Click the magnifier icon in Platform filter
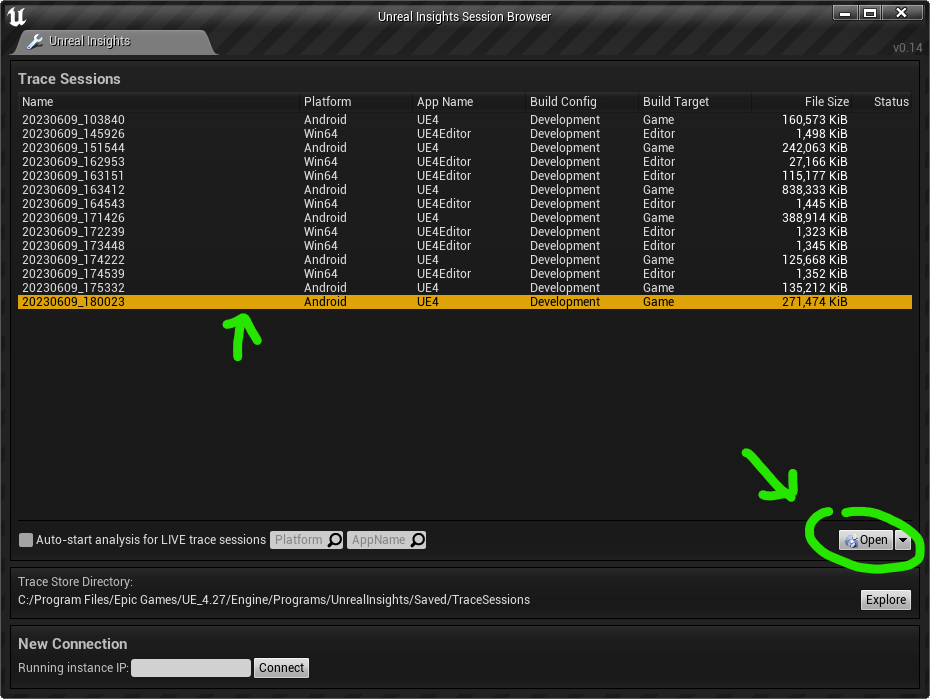Viewport: 930px width, 699px height. click(x=335, y=540)
